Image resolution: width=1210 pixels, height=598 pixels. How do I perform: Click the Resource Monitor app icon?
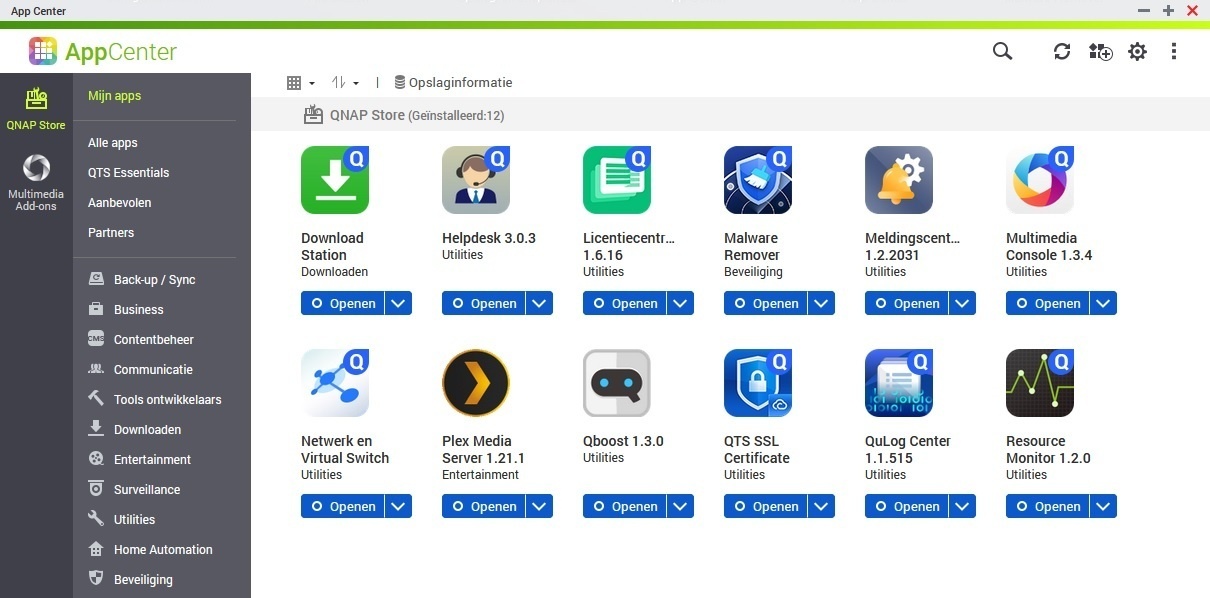click(x=1040, y=383)
